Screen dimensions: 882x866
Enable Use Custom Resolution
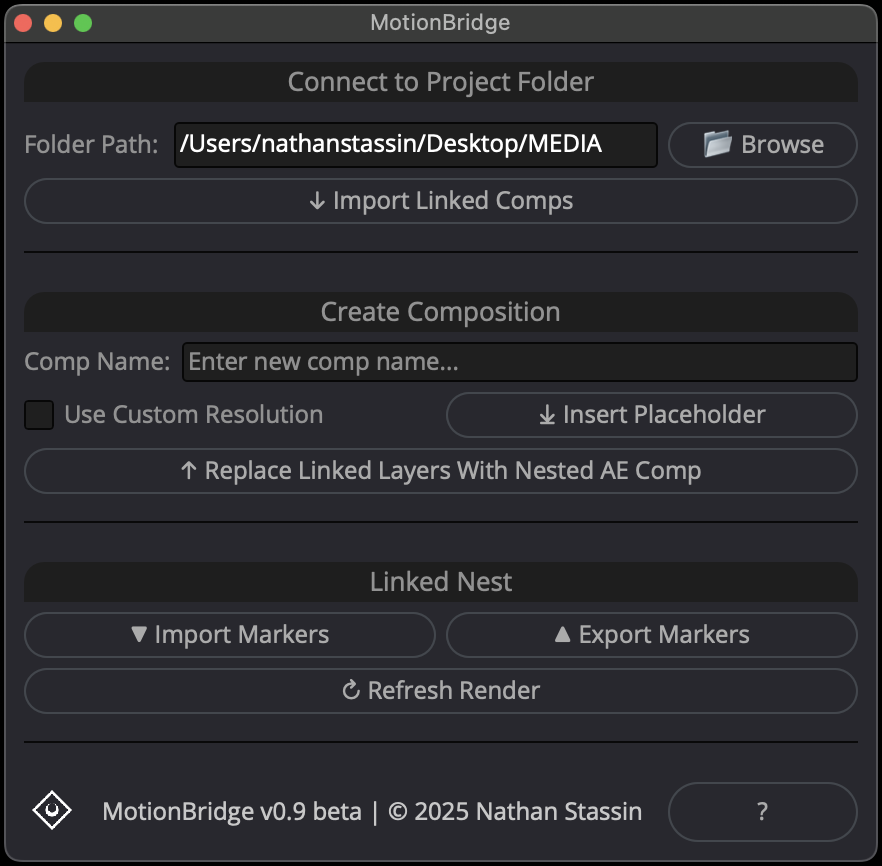[38, 414]
